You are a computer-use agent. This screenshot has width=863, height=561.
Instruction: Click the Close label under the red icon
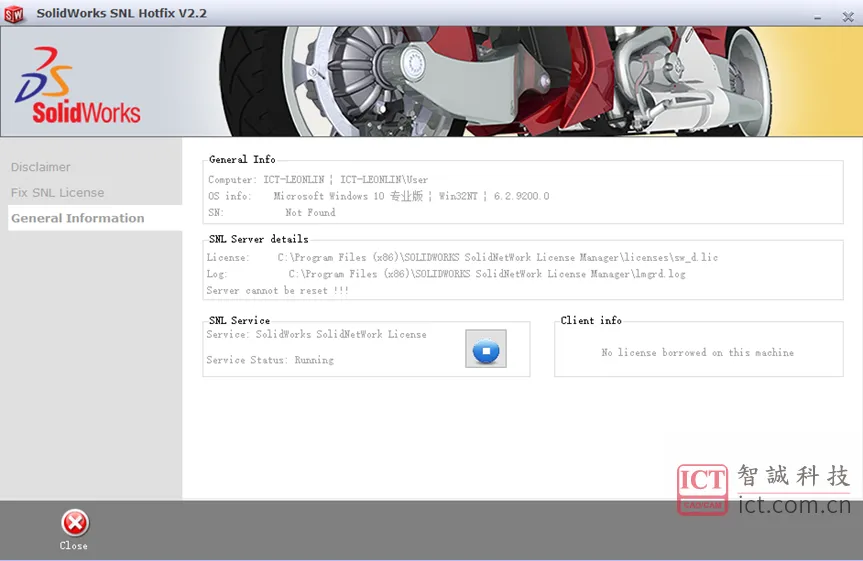74,546
